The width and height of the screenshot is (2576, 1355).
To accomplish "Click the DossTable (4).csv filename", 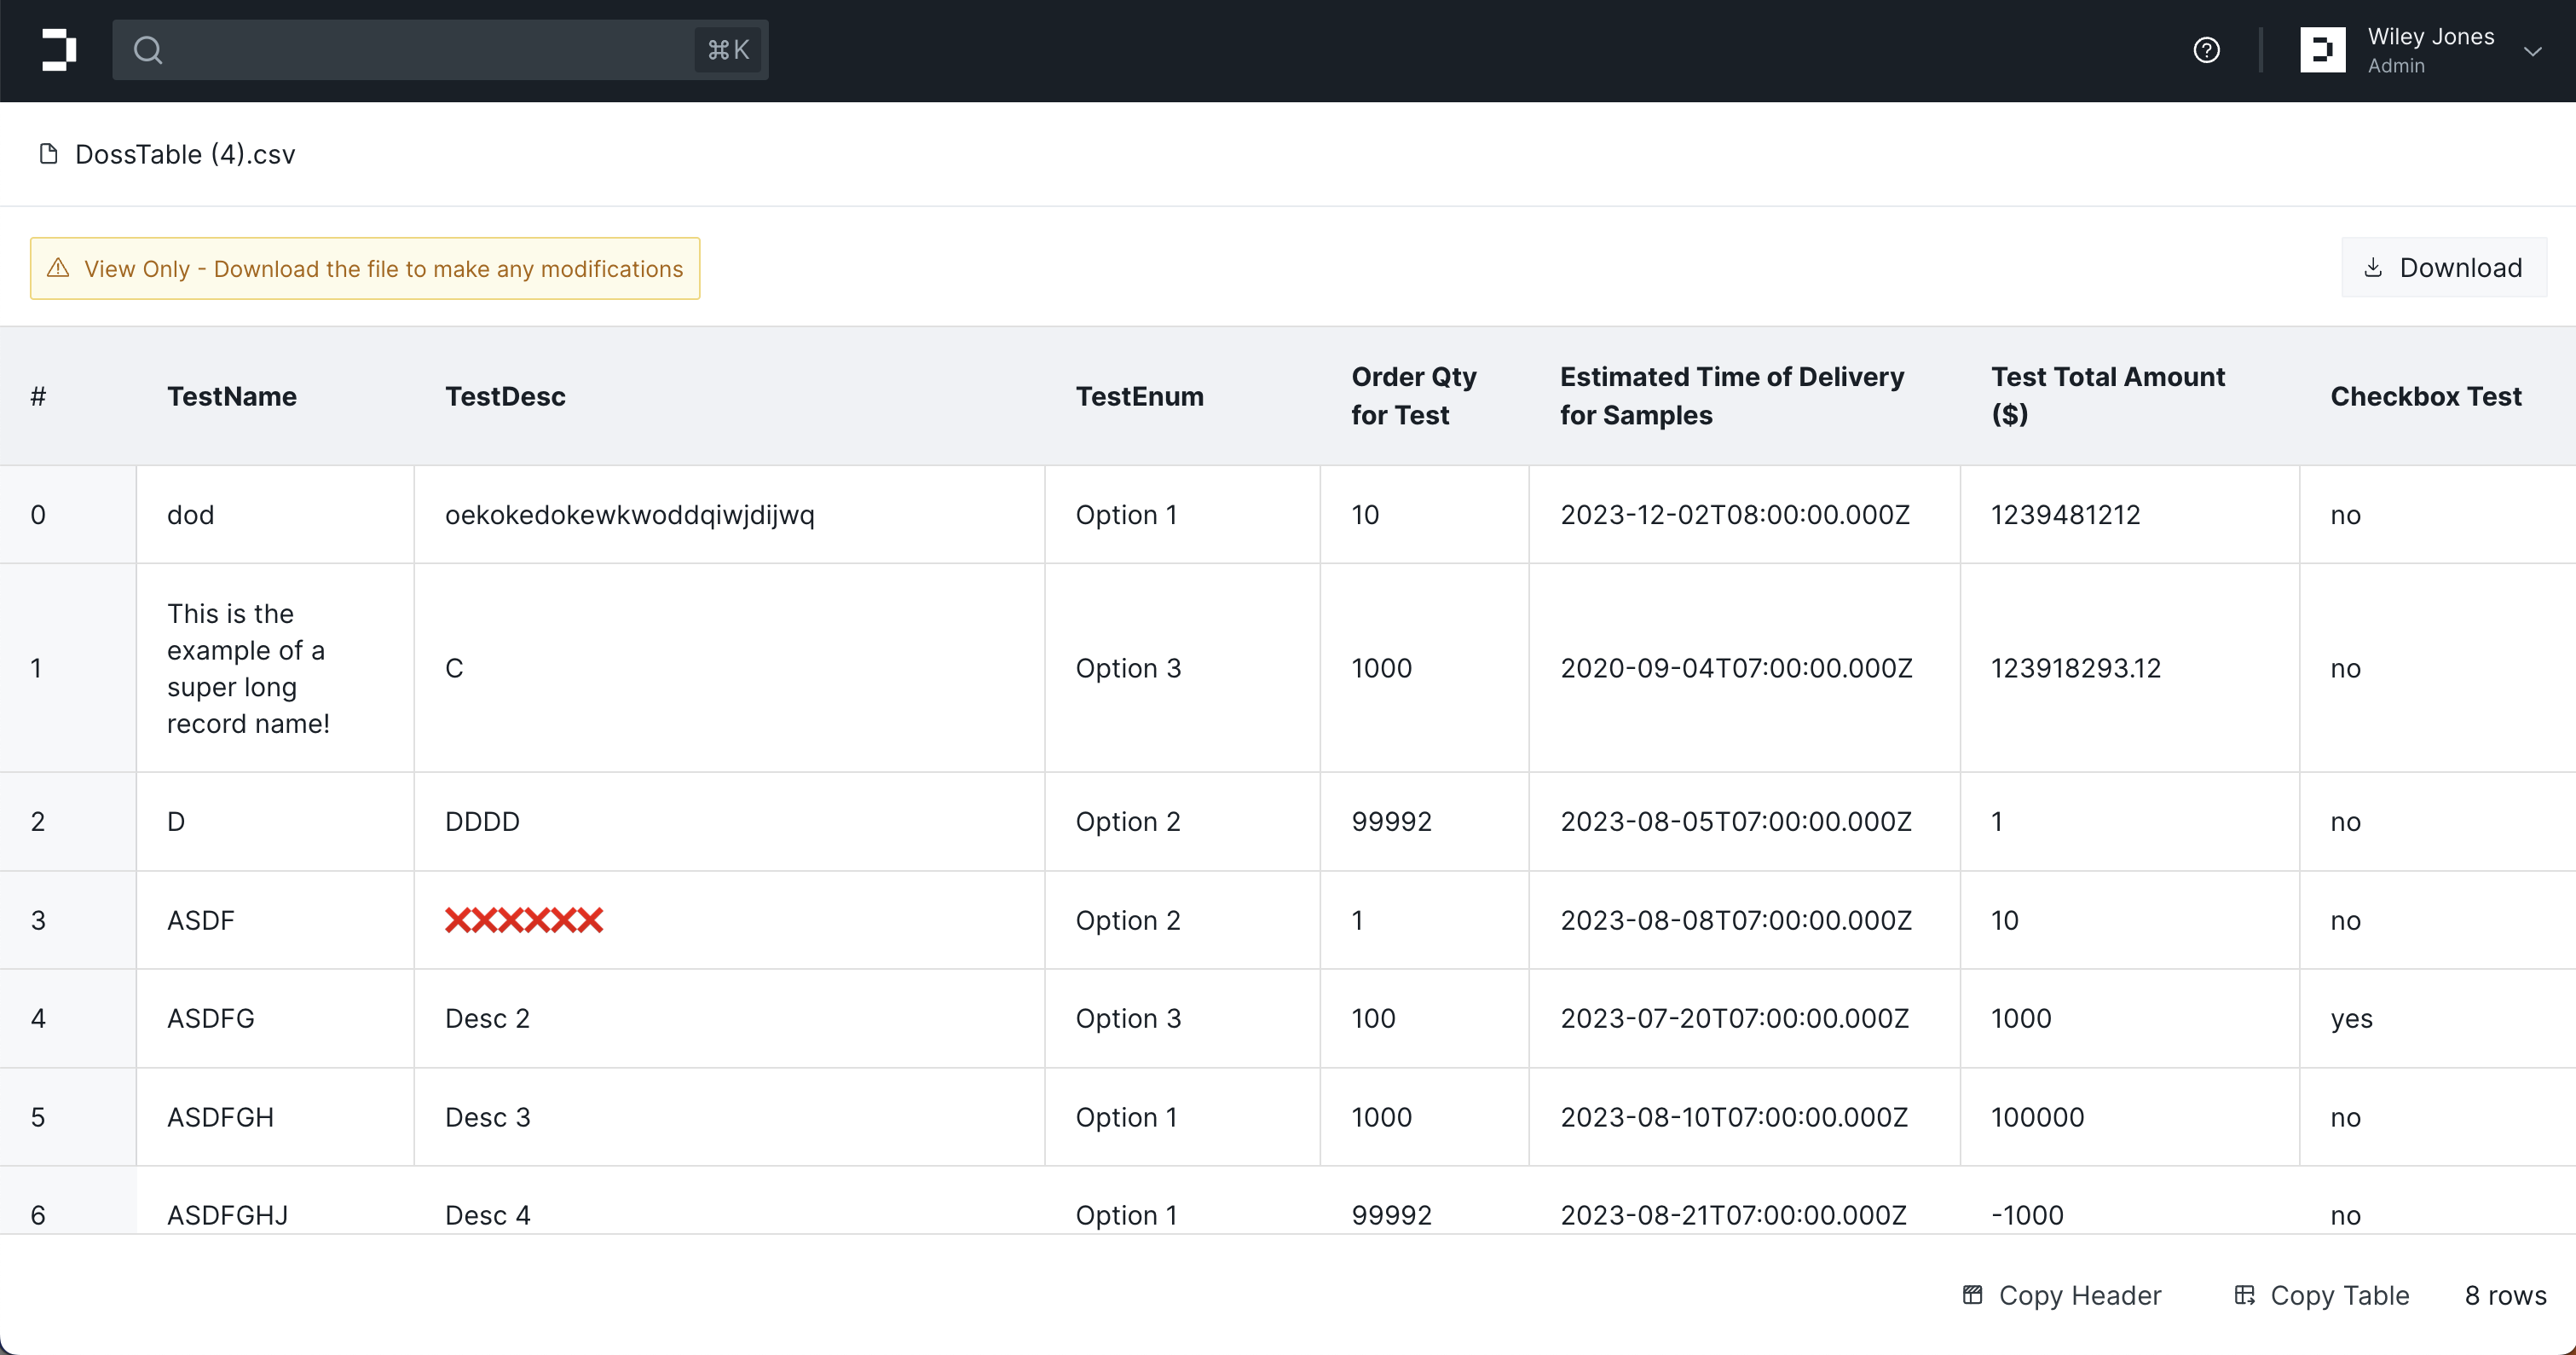I will coord(185,154).
